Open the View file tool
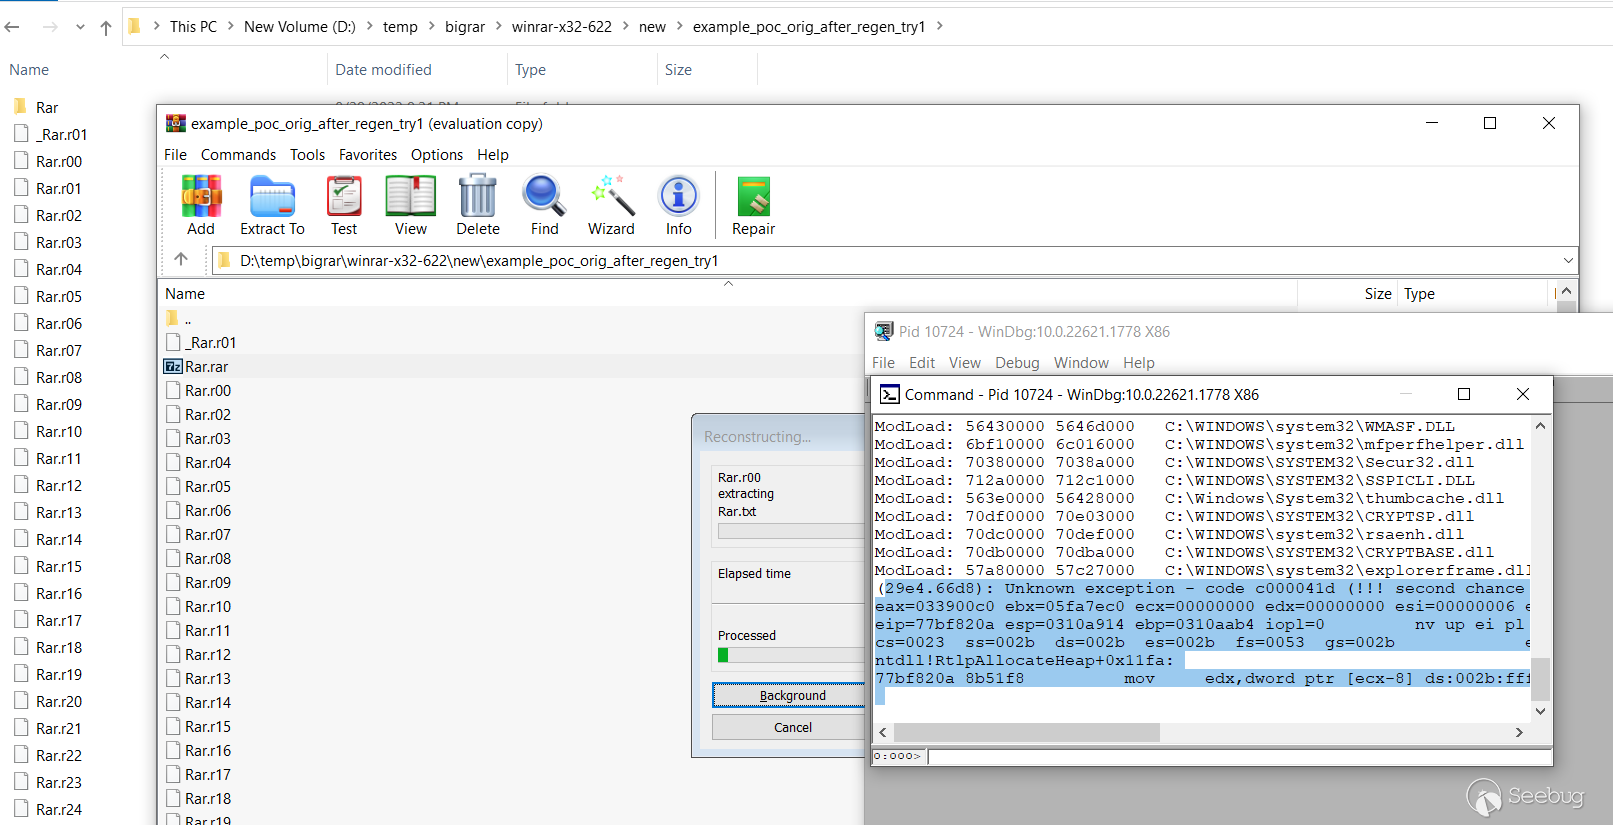 click(x=410, y=197)
